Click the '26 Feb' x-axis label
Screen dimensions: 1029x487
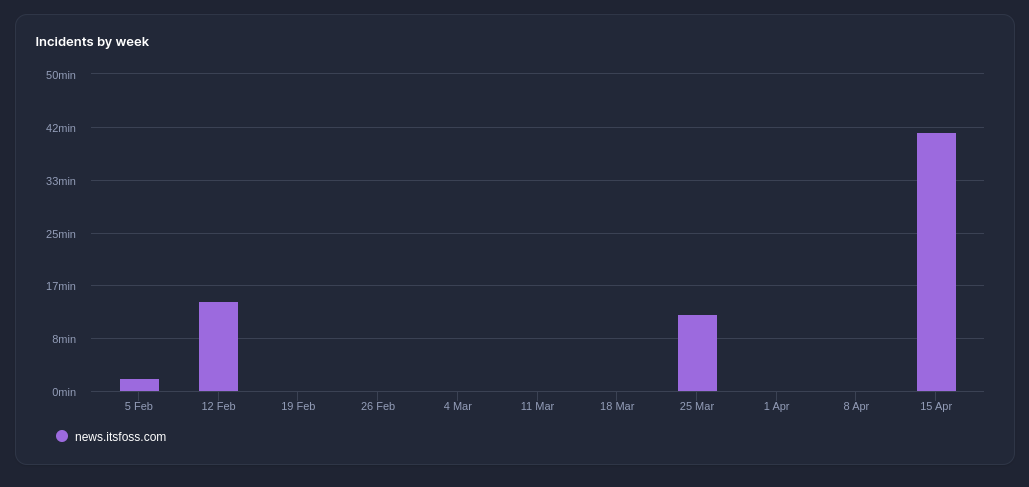coord(378,406)
